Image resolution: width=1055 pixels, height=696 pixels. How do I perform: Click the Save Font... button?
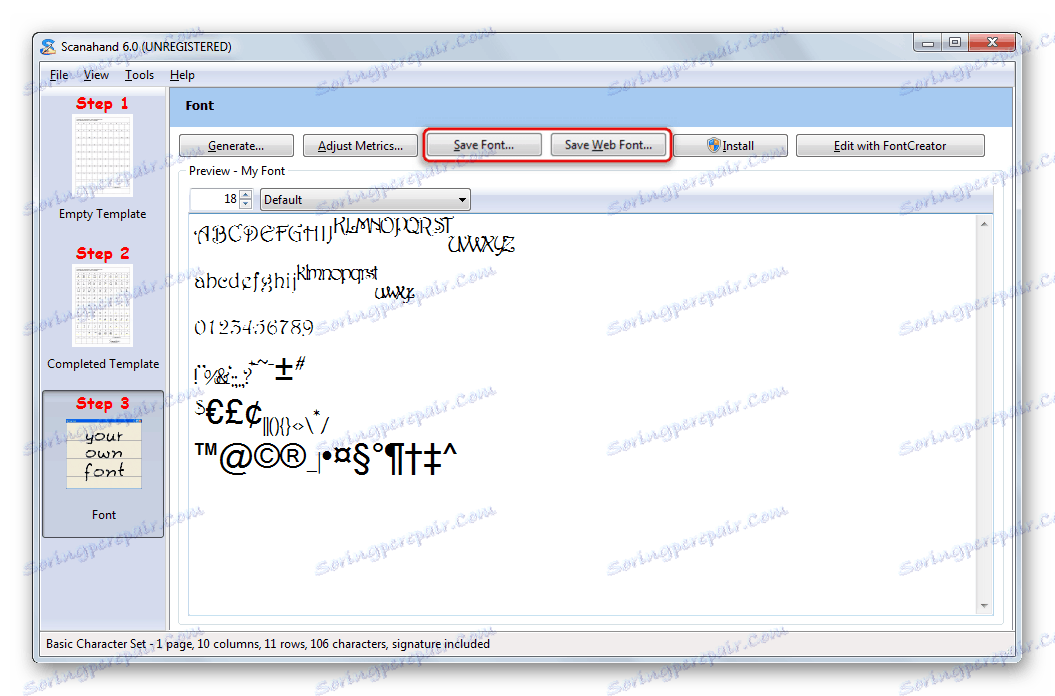click(484, 145)
